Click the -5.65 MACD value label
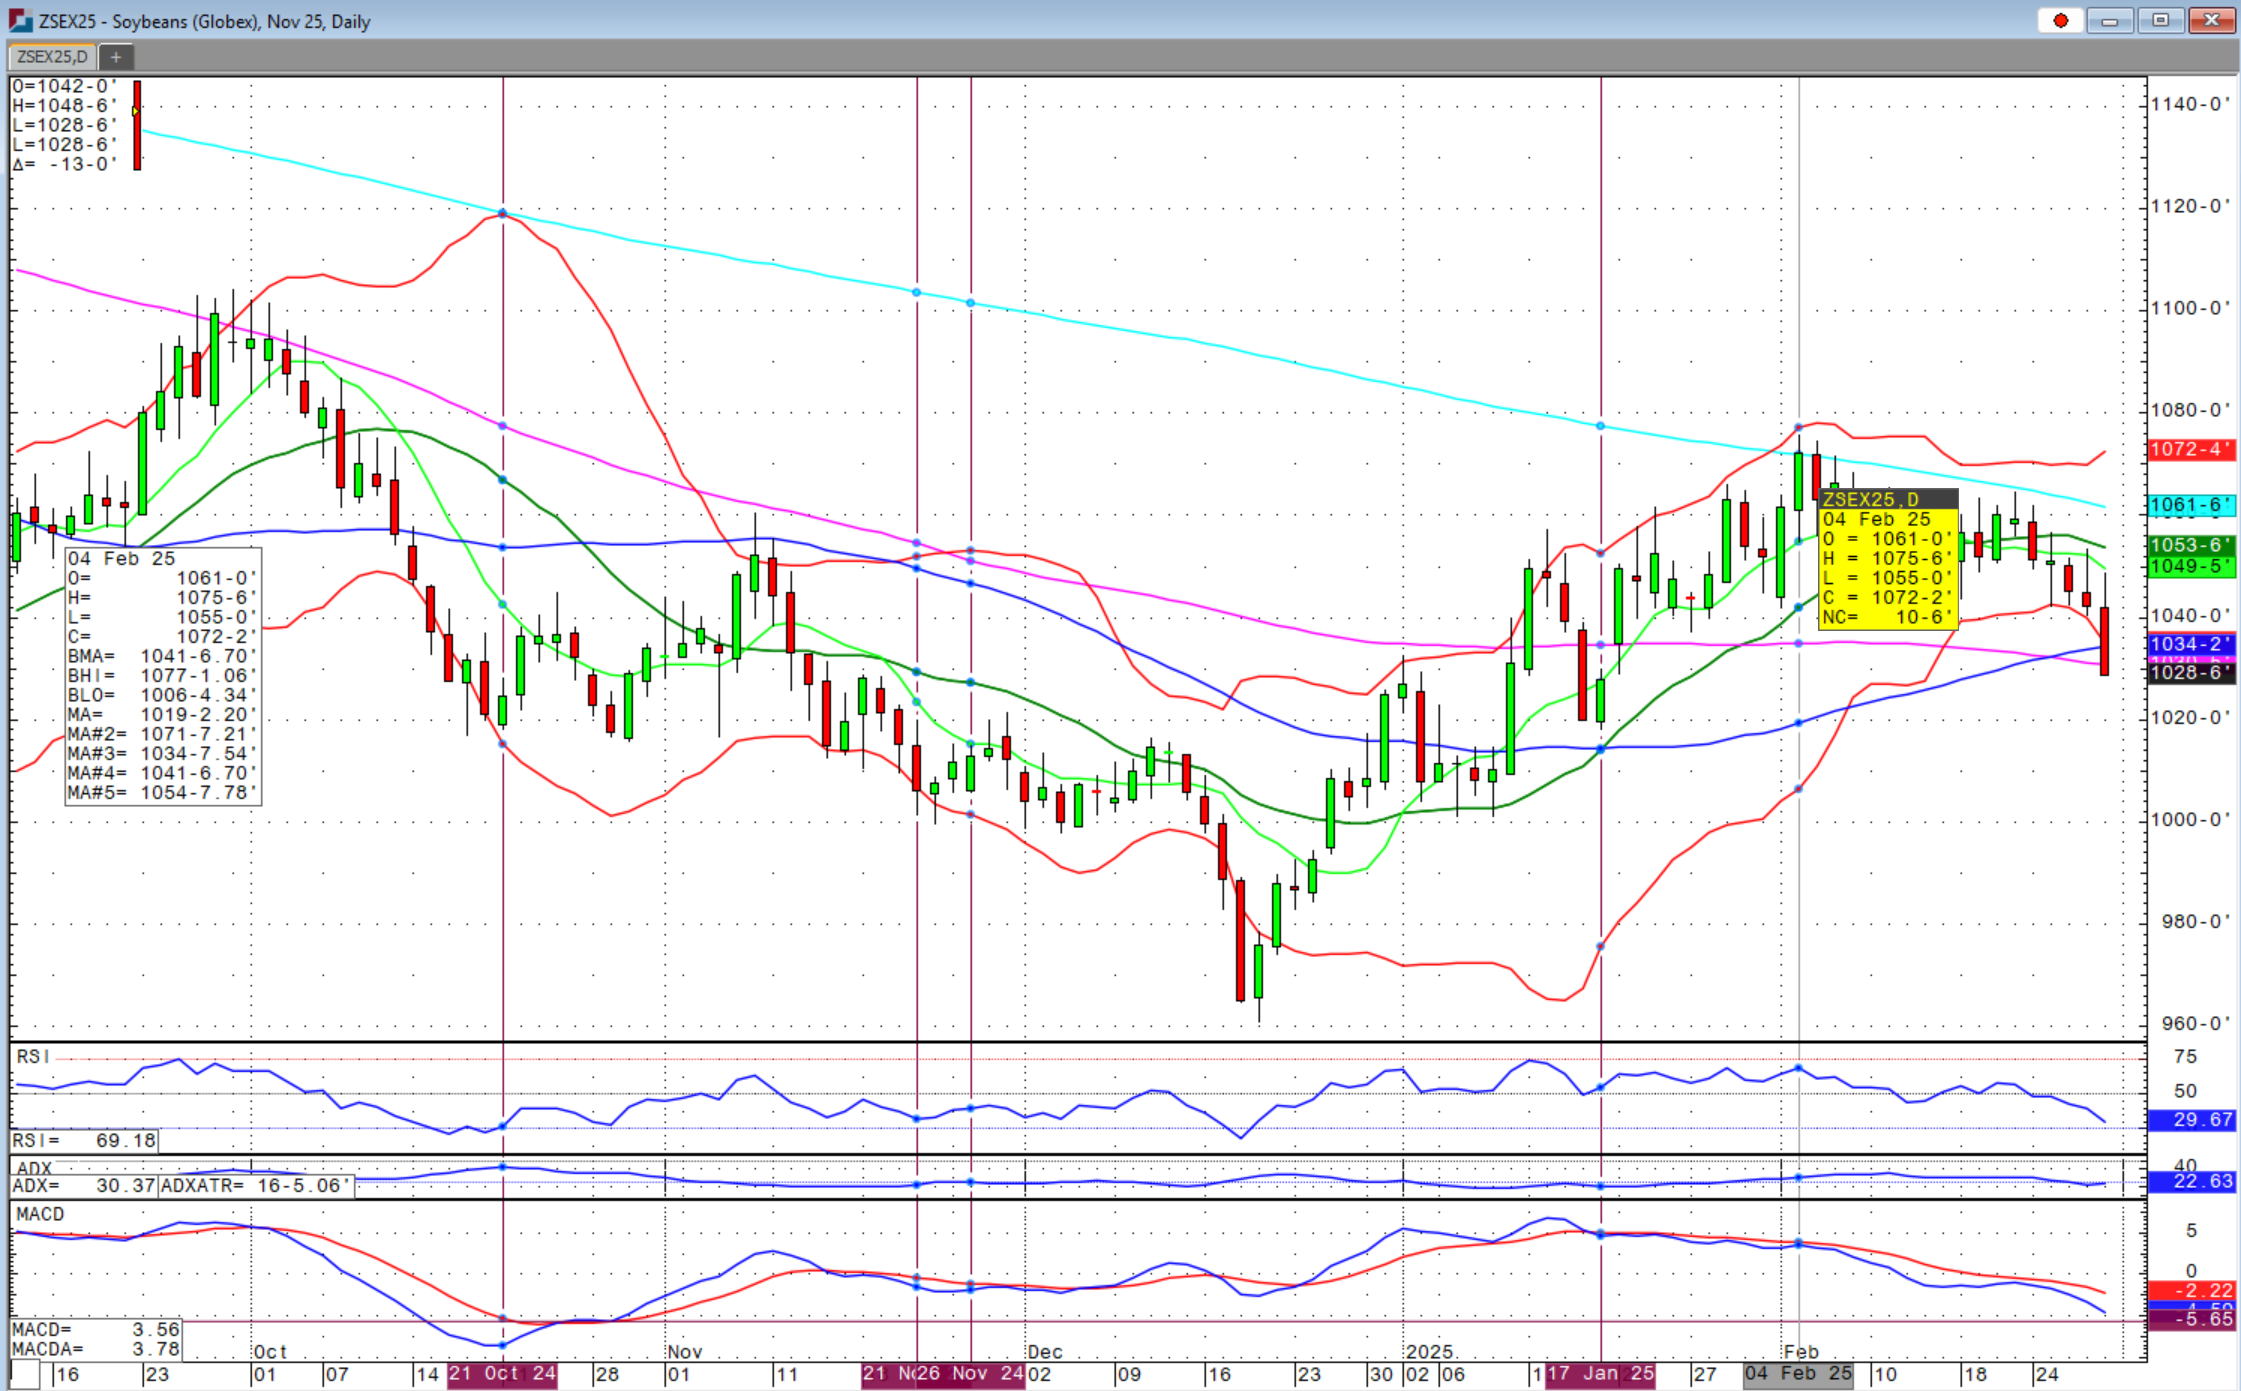This screenshot has width=2241, height=1391. [2190, 1320]
